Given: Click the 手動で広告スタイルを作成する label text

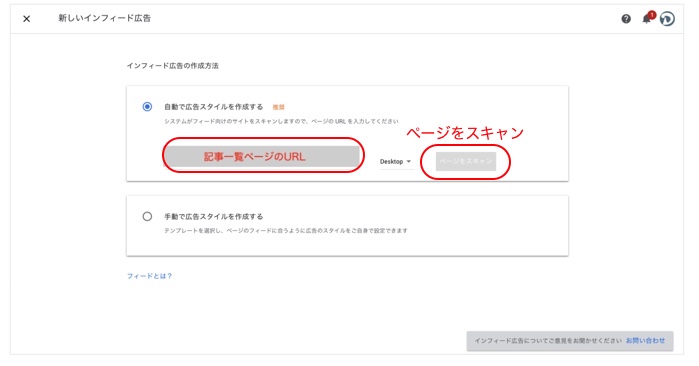Looking at the screenshot, I should (x=214, y=217).
